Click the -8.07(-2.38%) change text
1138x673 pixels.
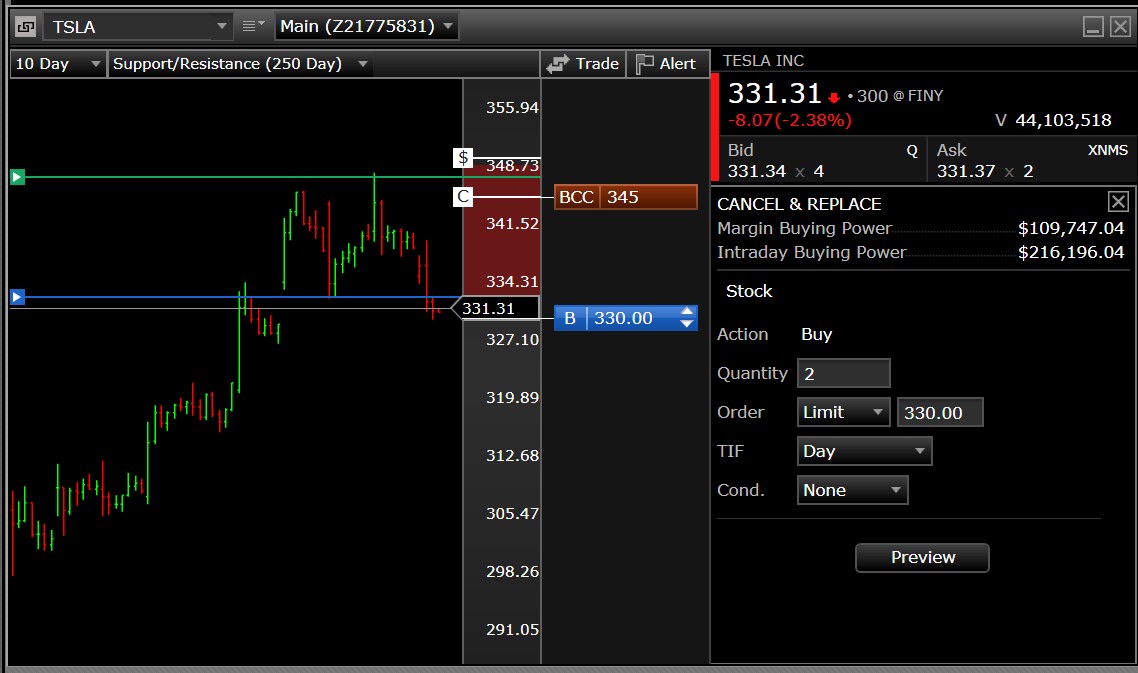point(790,121)
